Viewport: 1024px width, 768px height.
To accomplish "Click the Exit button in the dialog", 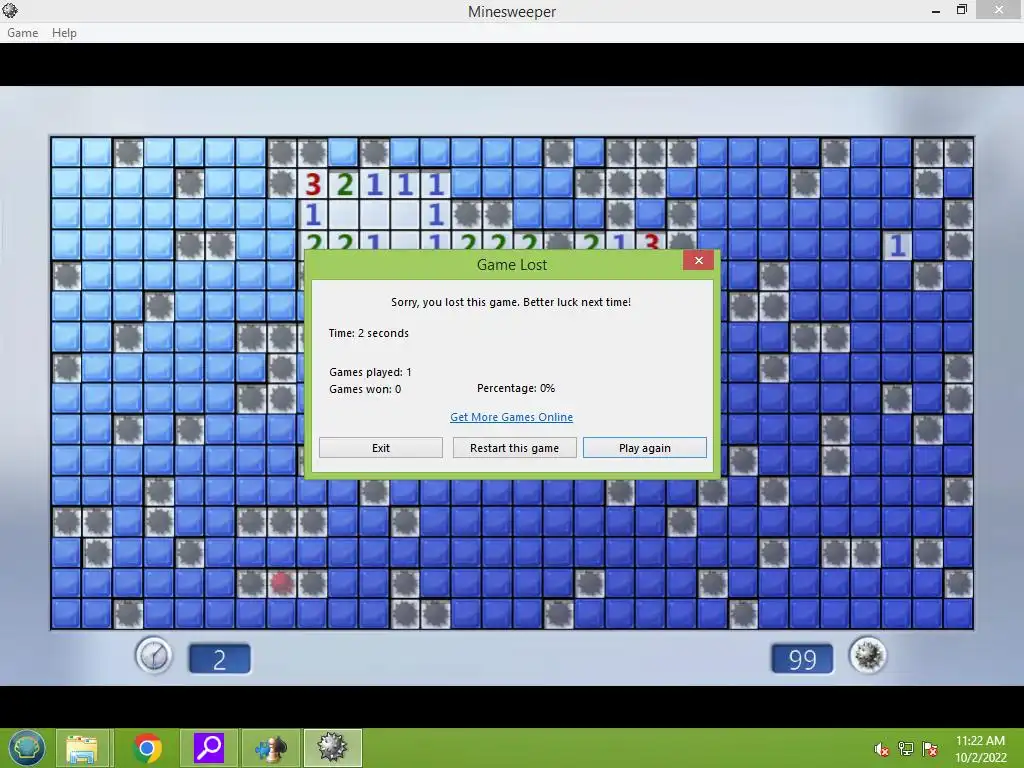I will click(381, 448).
